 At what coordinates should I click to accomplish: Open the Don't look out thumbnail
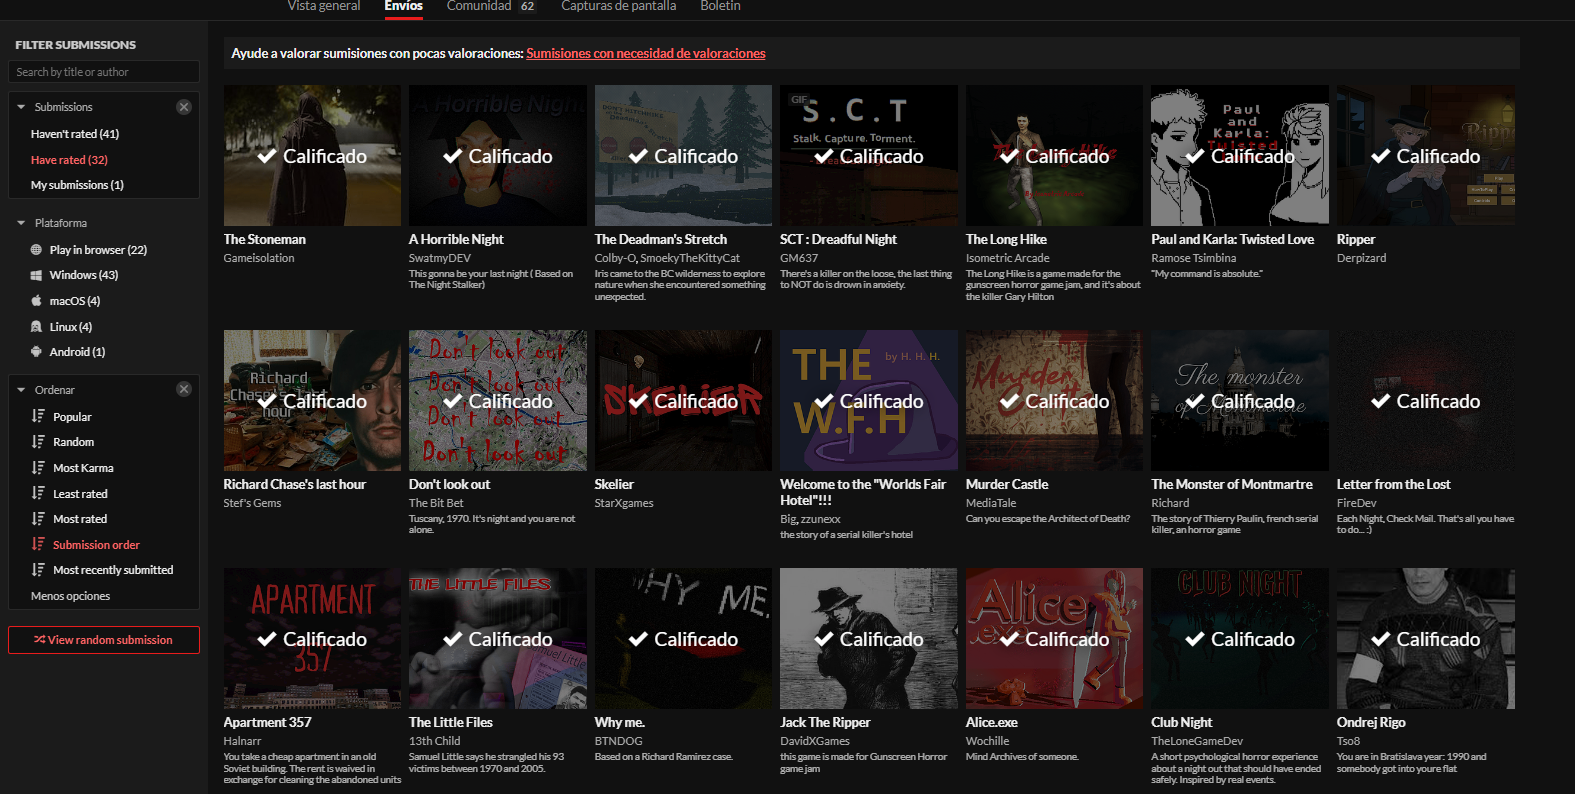point(498,400)
